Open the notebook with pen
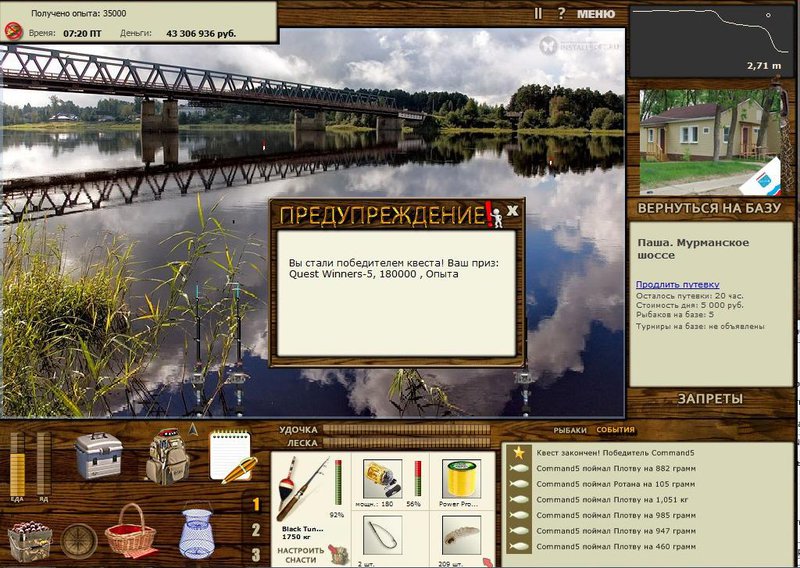Viewport: 800px width, 568px height. tap(232, 456)
